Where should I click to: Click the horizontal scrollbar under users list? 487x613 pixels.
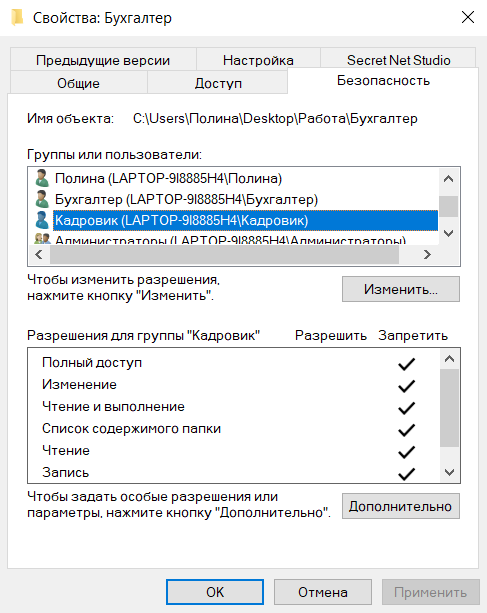(224, 255)
